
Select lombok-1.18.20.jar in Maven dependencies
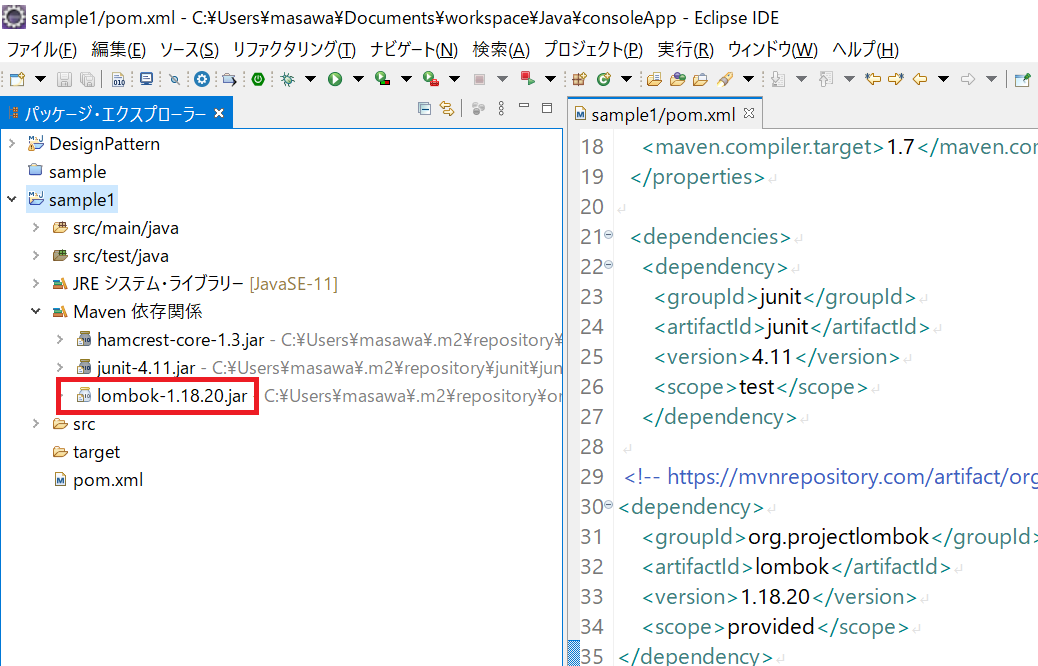tap(172, 395)
